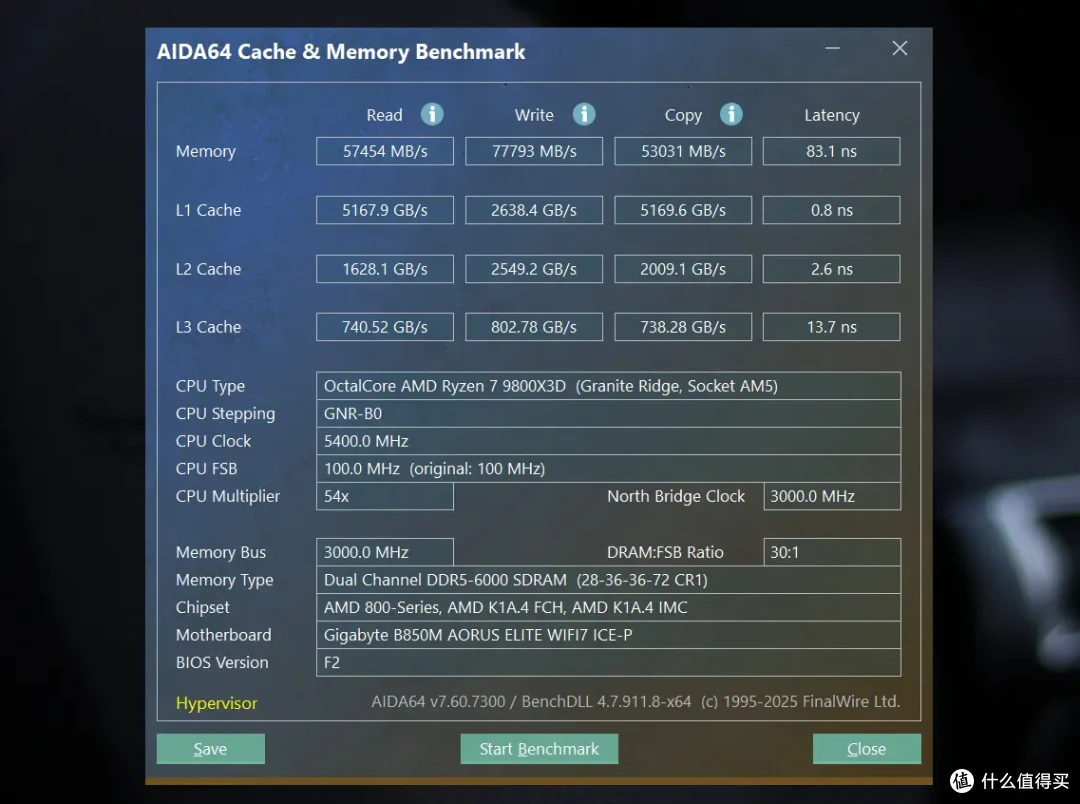Select Memory read value 57454 MB/s
The image size is (1080, 804).
[385, 152]
